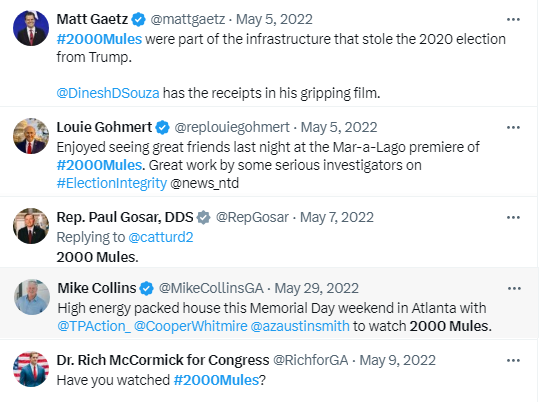Screen dimensions: 540x405
Task: Open Dr. Rich McCormick profile avatar
Action: point(31,369)
